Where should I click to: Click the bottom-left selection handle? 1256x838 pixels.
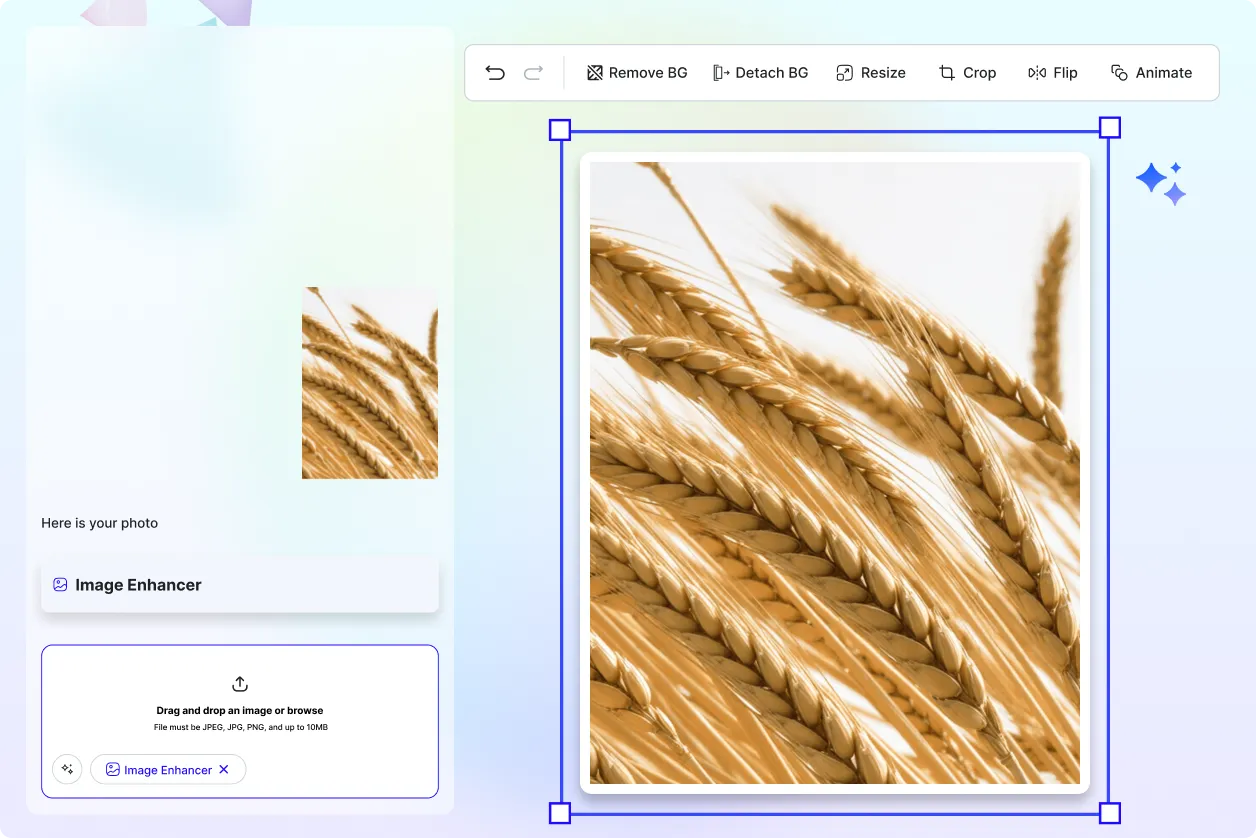point(560,813)
